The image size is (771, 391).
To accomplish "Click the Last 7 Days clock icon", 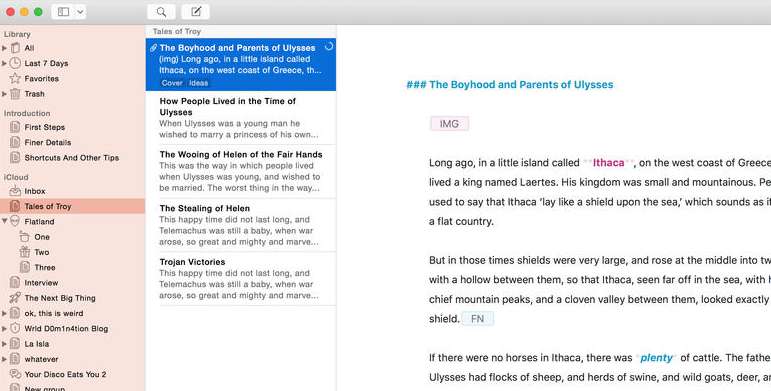I will 16,63.
